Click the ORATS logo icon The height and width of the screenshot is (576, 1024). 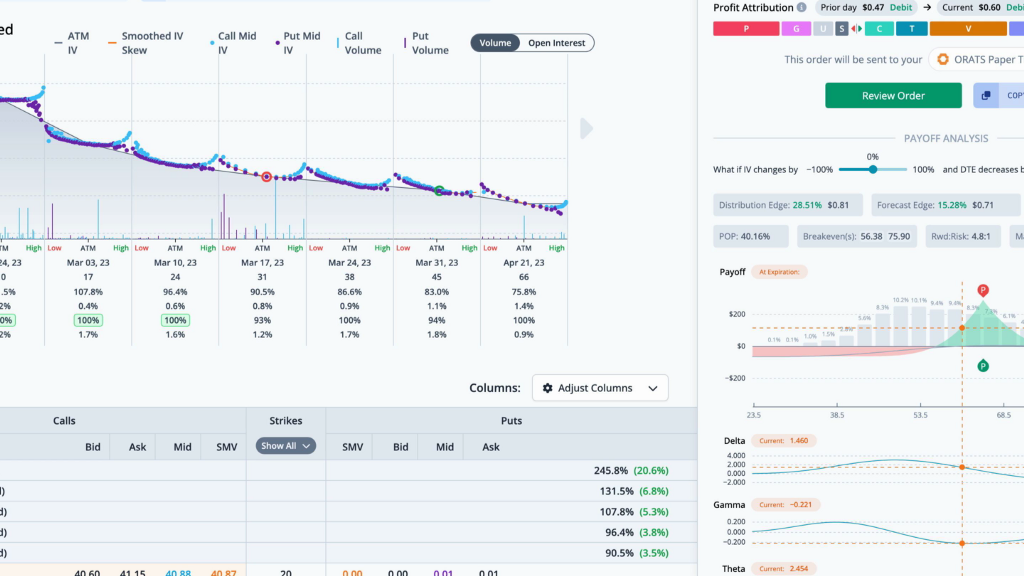(x=942, y=59)
